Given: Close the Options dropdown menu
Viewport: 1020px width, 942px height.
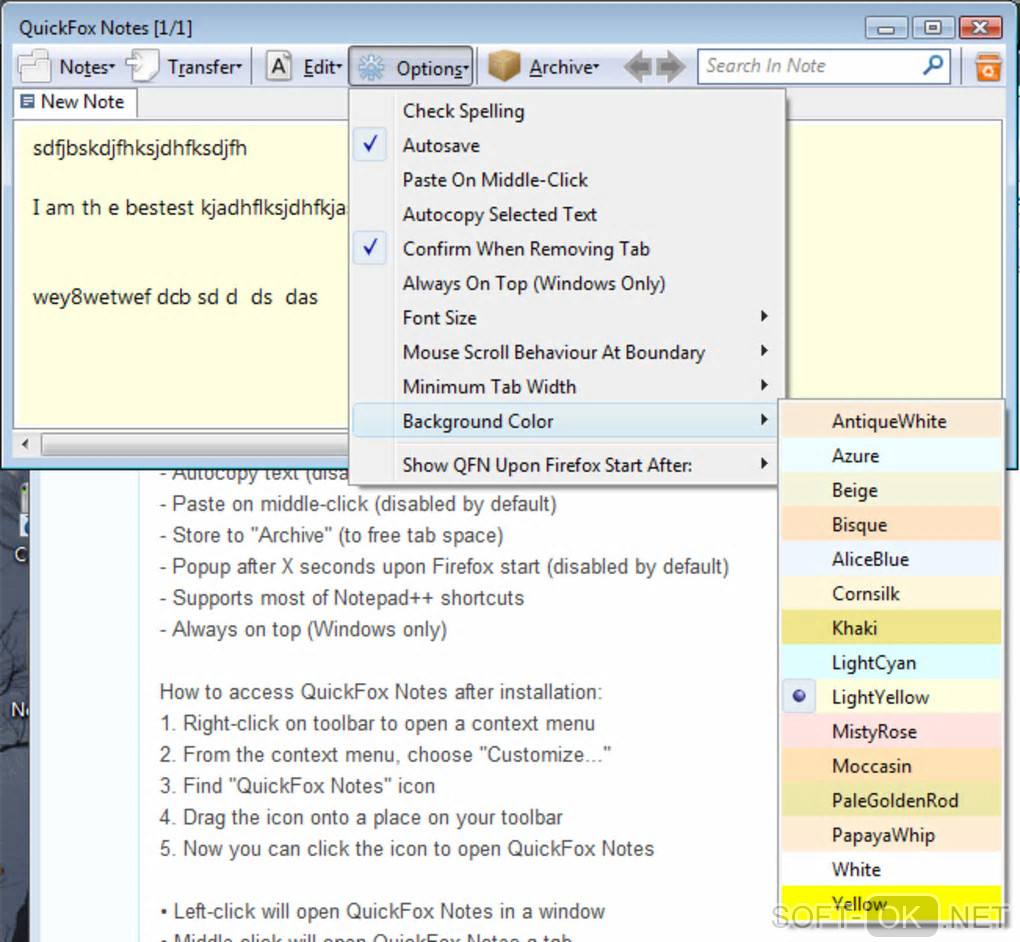Looking at the screenshot, I should pos(411,66).
